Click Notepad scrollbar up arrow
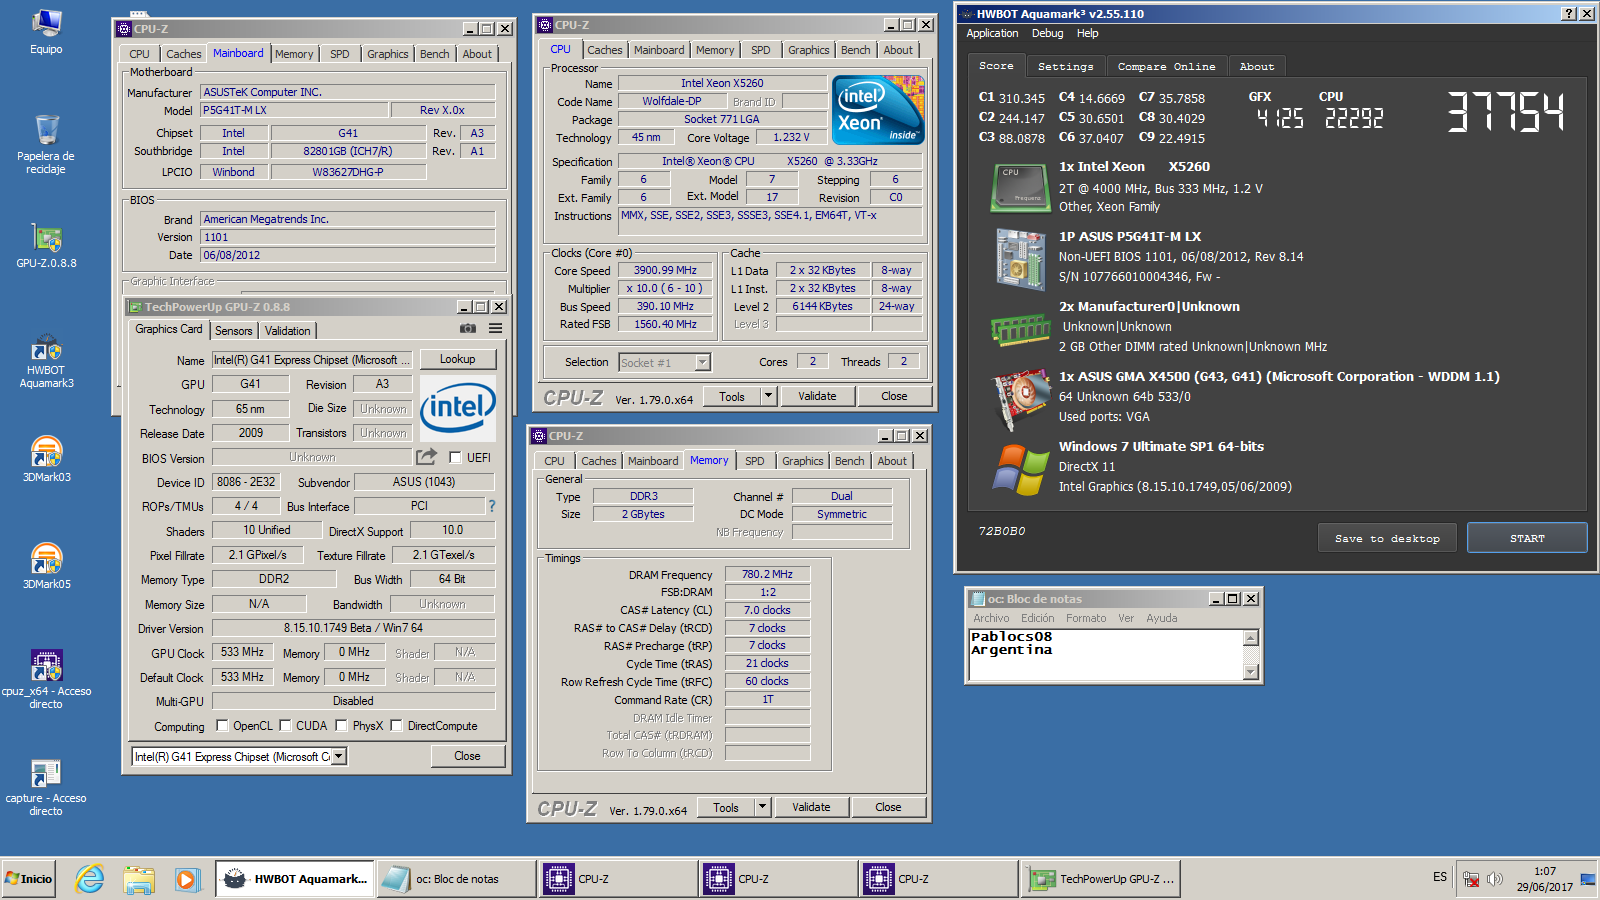 coord(1250,638)
